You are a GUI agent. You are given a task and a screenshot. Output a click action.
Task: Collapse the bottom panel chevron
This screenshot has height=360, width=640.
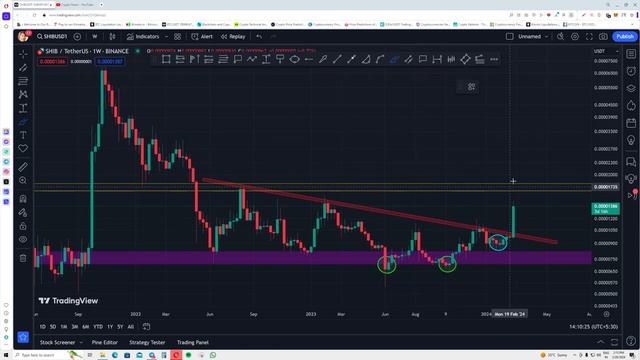pos(601,342)
